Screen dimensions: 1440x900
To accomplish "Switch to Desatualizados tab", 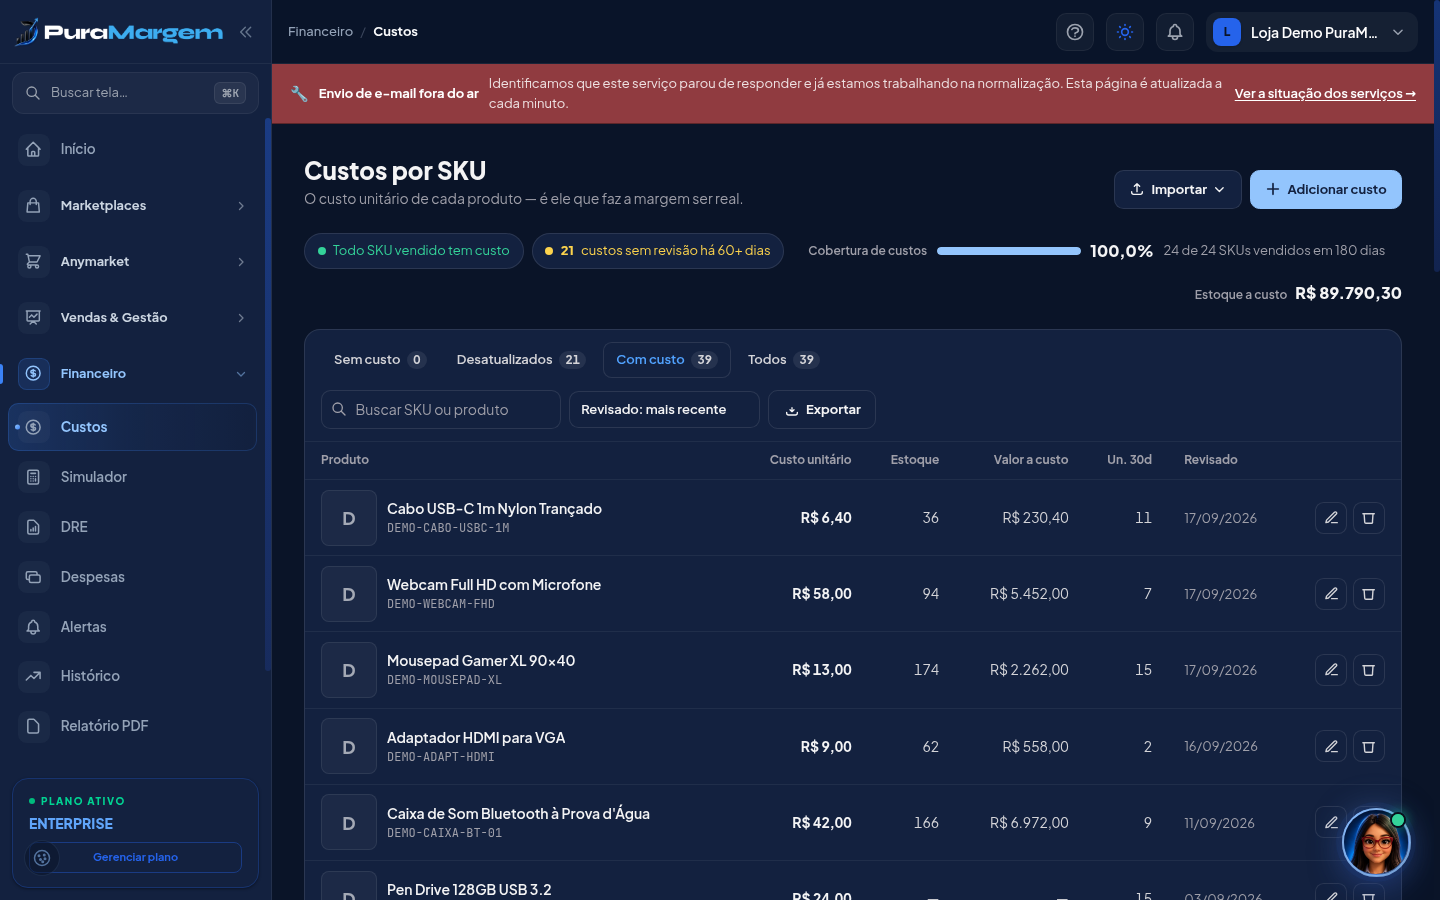I will pos(520,360).
